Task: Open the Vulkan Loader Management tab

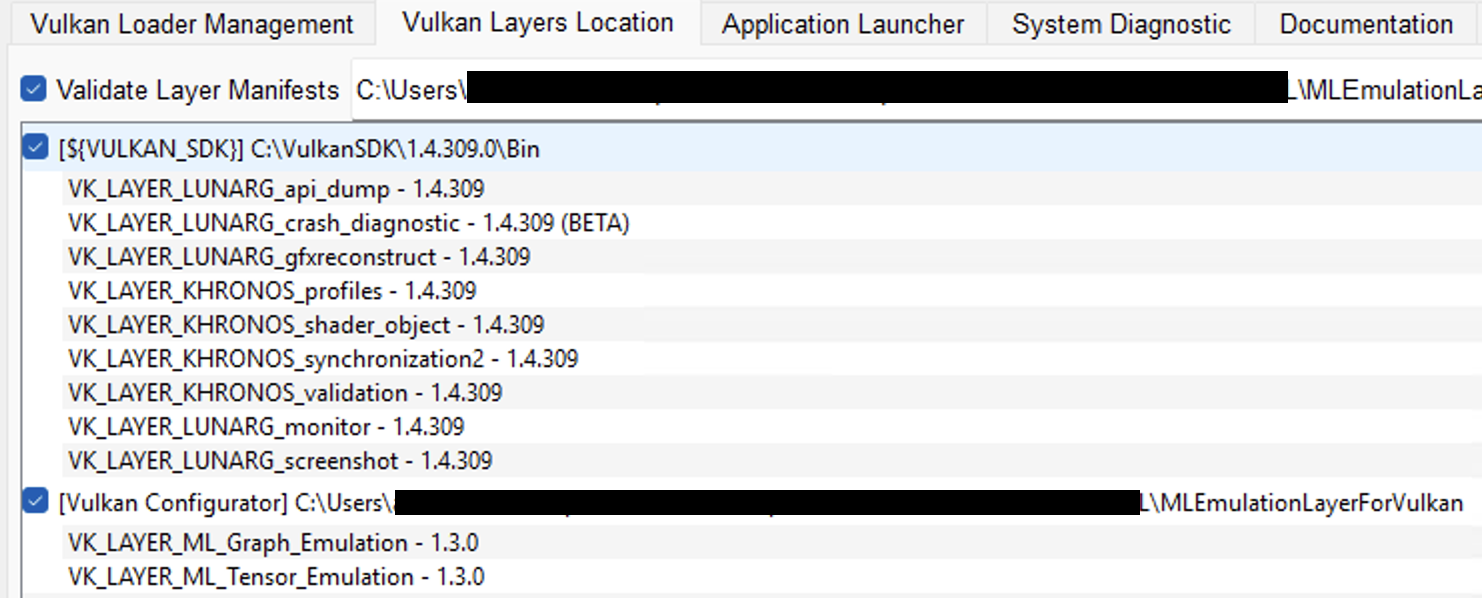Action: (192, 24)
